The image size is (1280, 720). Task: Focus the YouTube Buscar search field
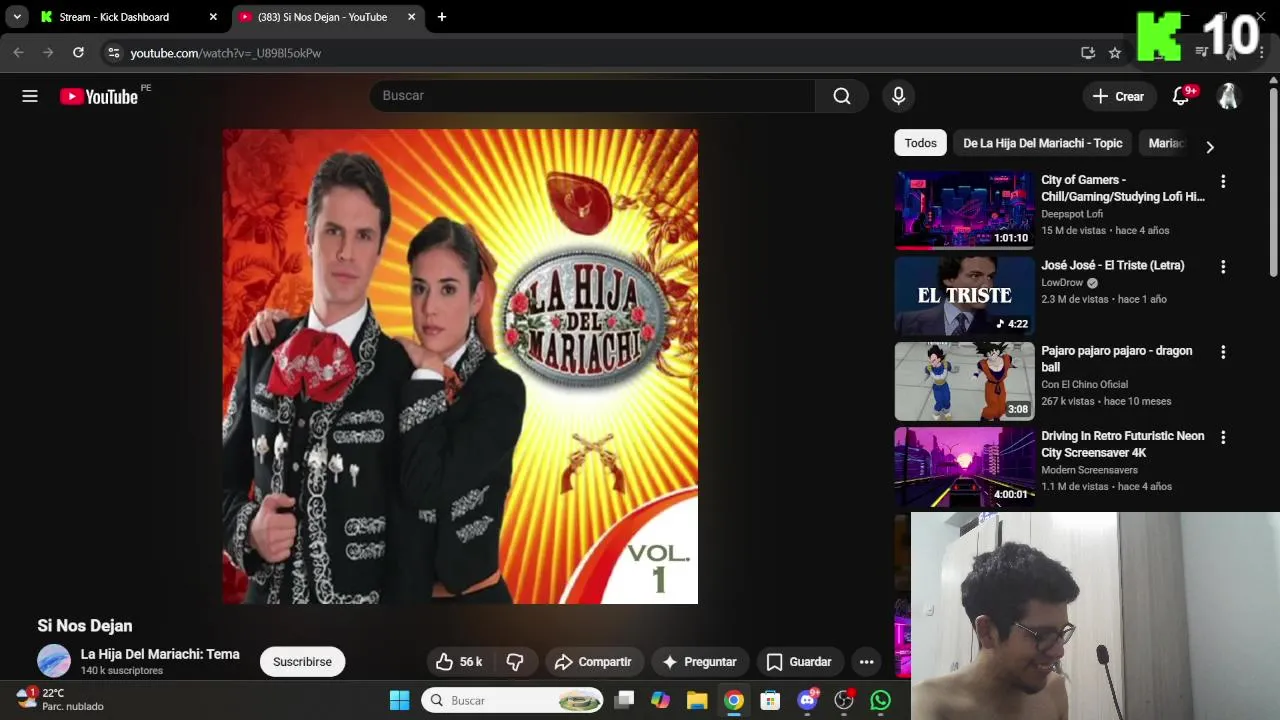click(x=592, y=96)
